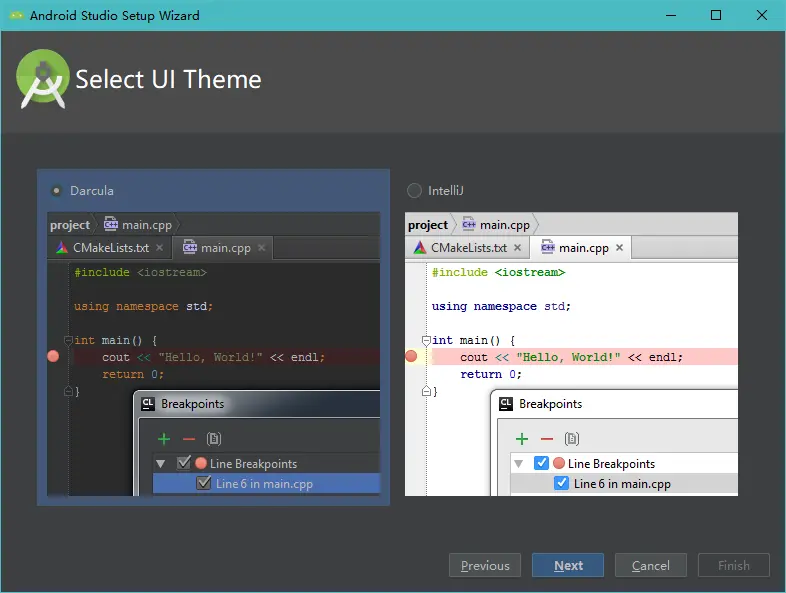786x593 pixels.
Task: Click the CMakeLists.txt tab in IntelliJ preview
Action: pyautogui.click(x=468, y=248)
